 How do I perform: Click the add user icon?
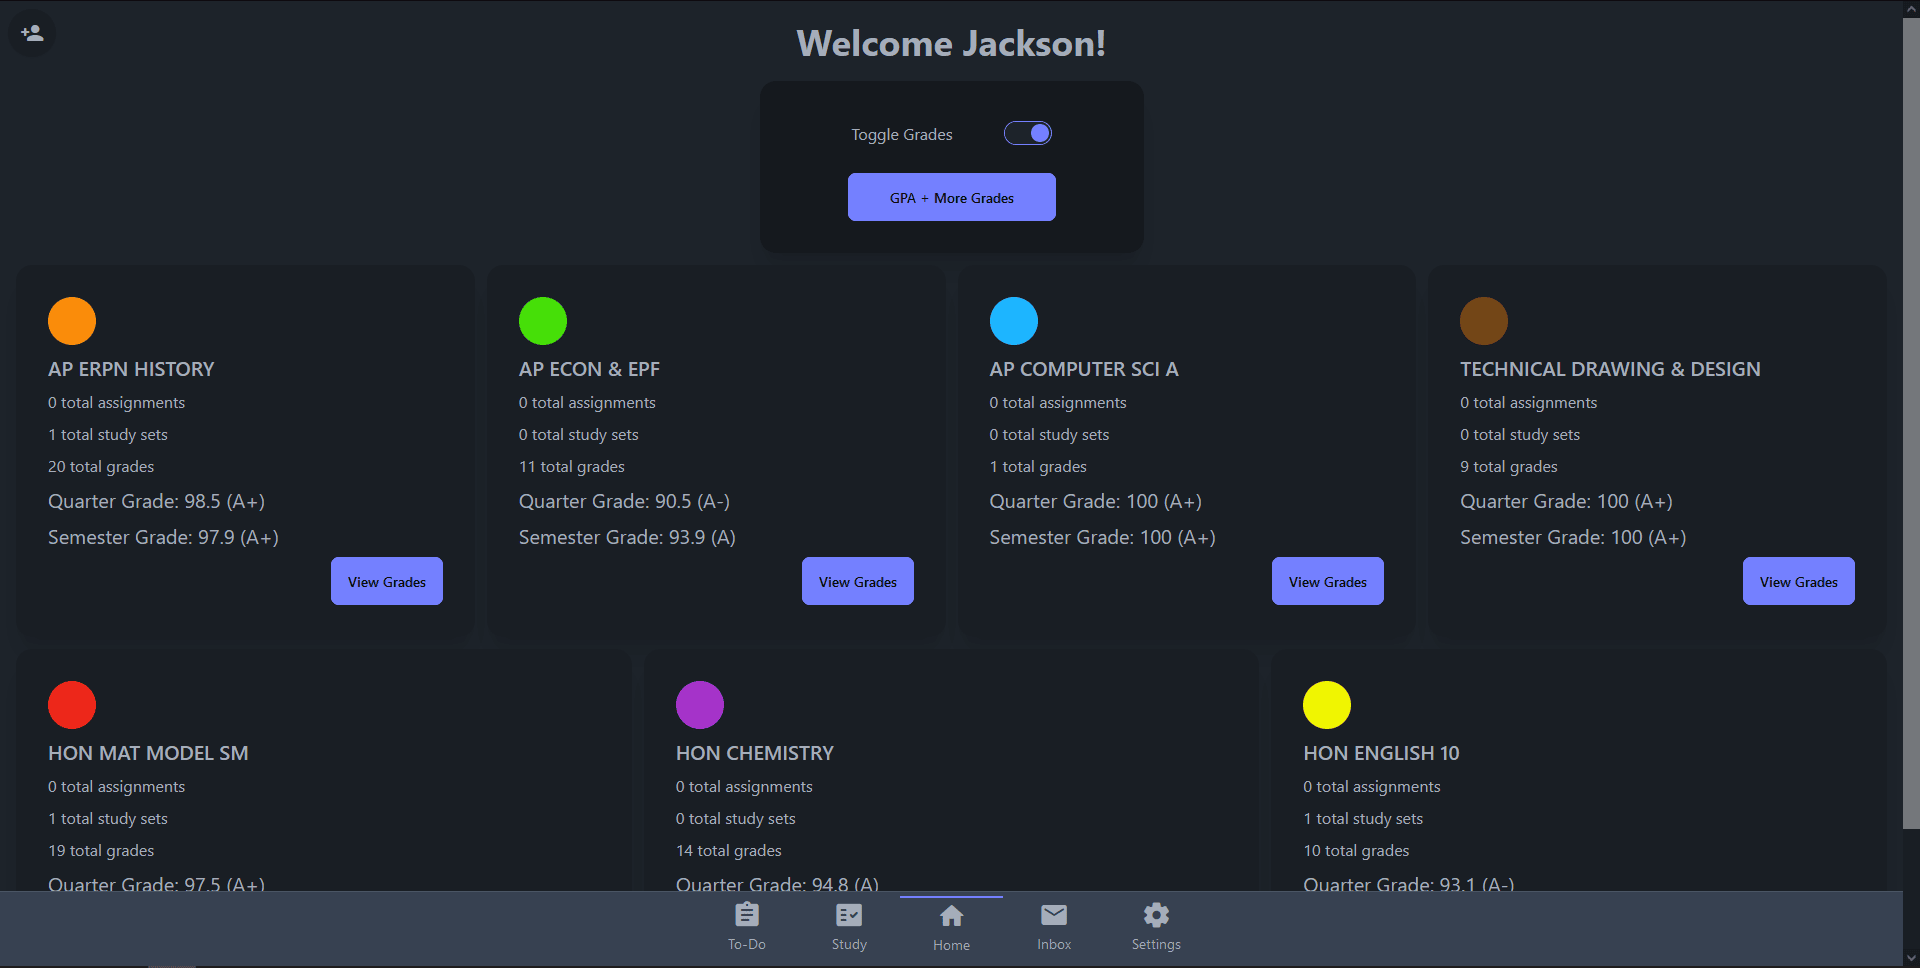click(32, 33)
